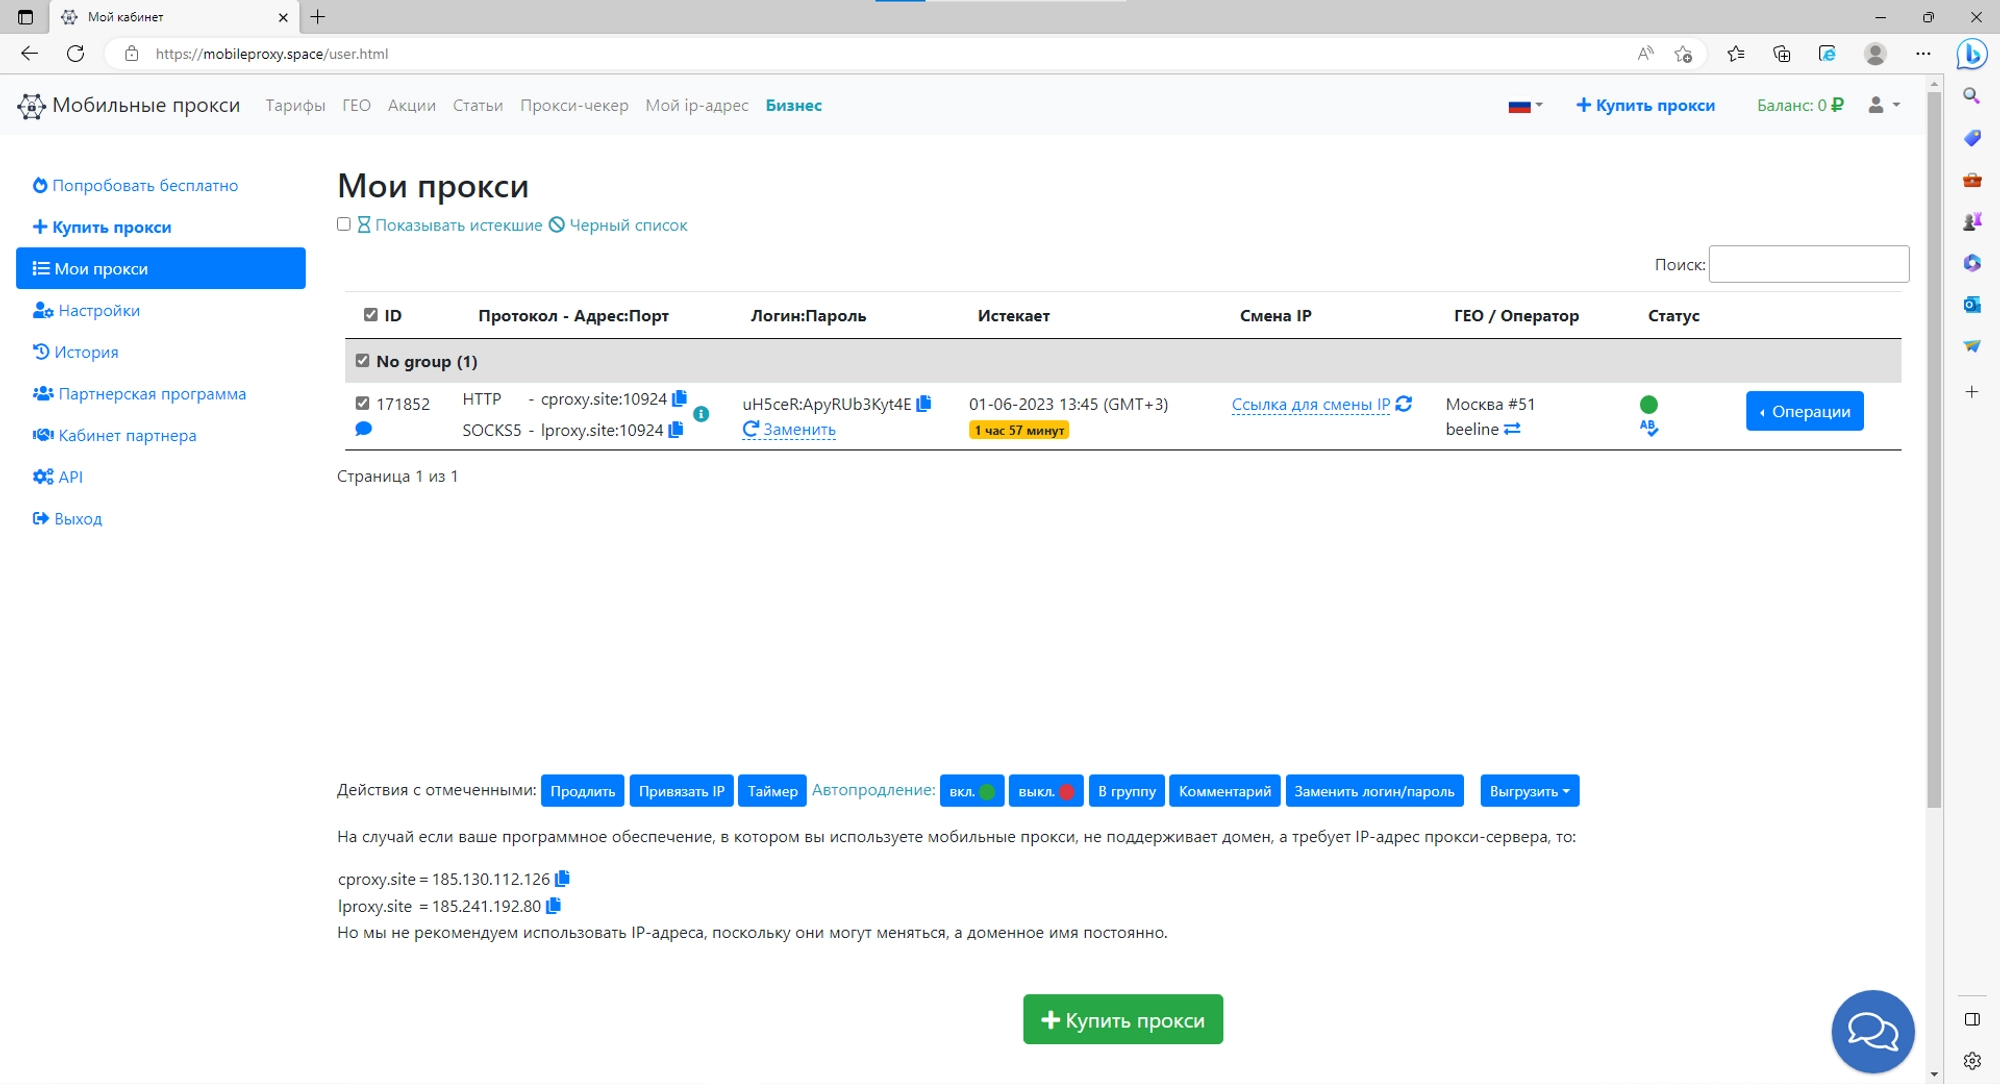
Task: Copy the HTTP cproxy.site:10924 address
Action: [x=681, y=398]
